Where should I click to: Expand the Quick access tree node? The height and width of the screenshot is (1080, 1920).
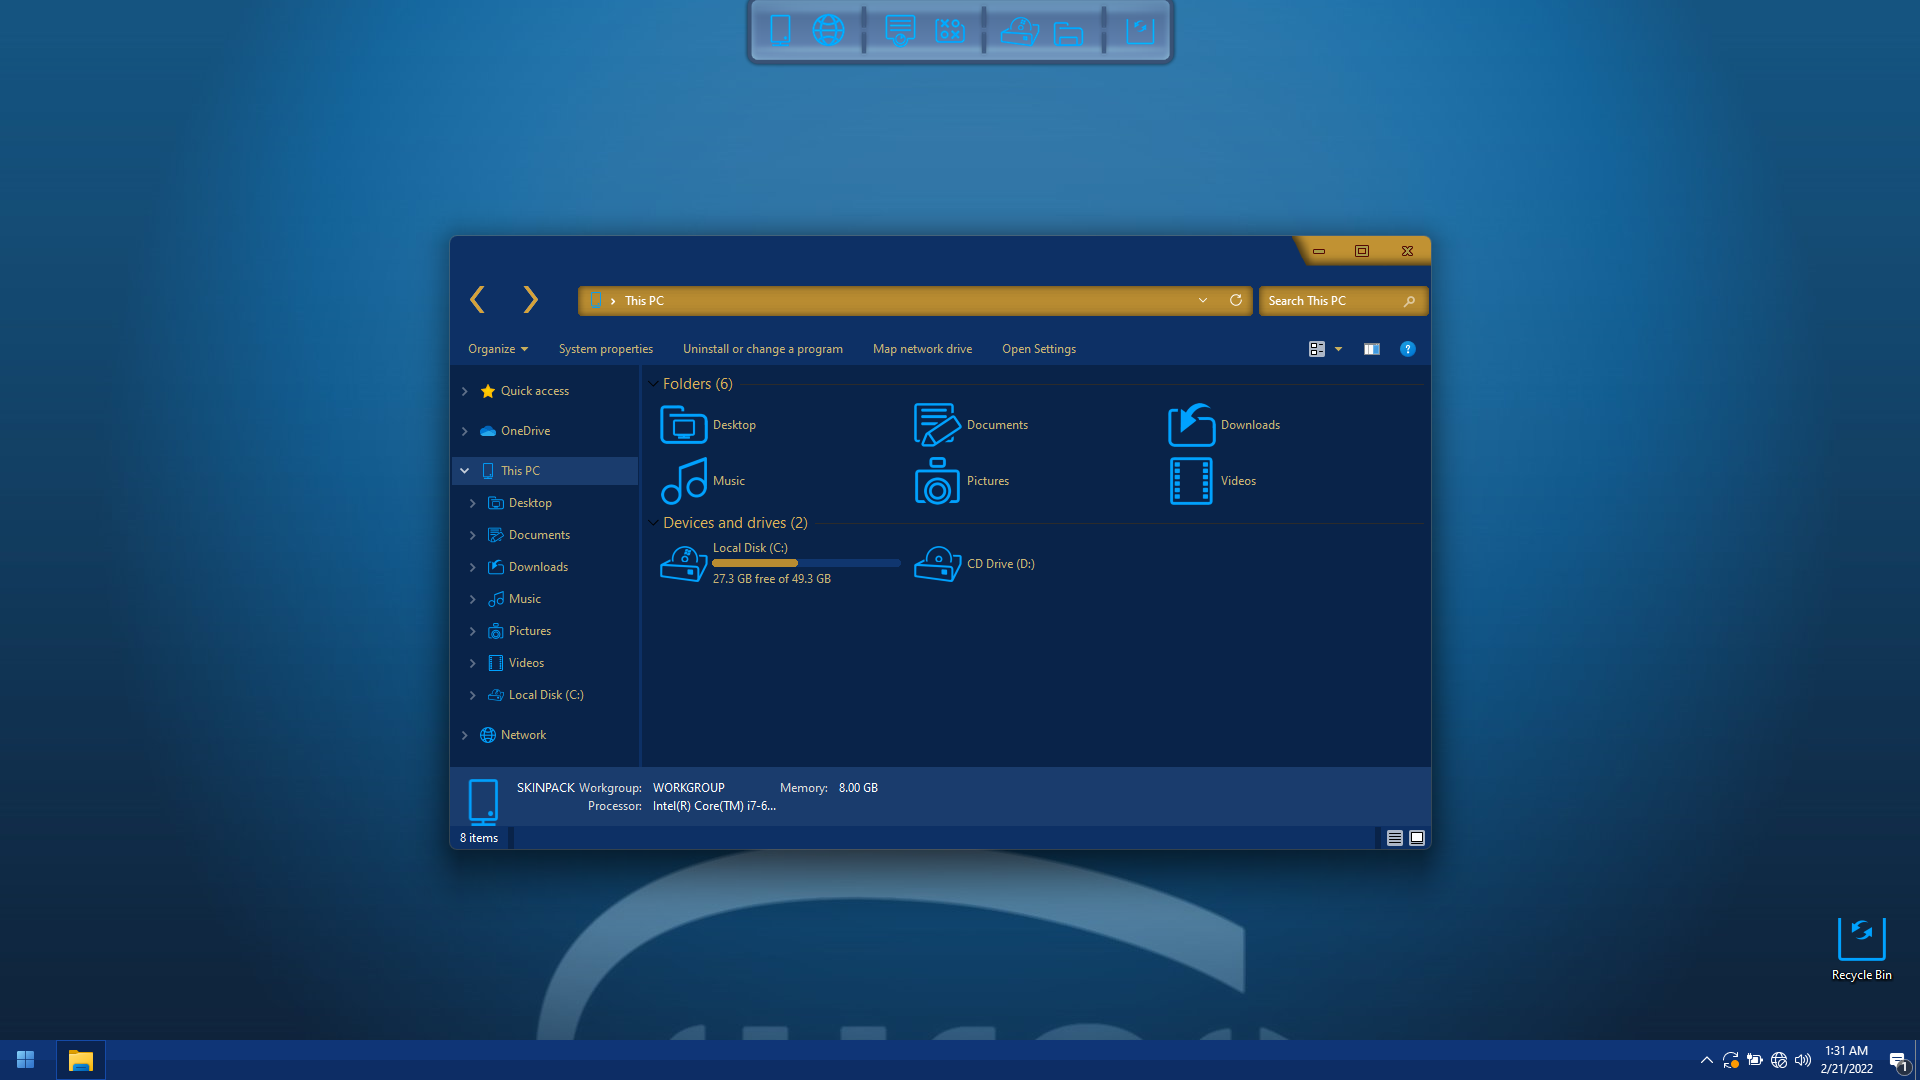click(x=464, y=391)
